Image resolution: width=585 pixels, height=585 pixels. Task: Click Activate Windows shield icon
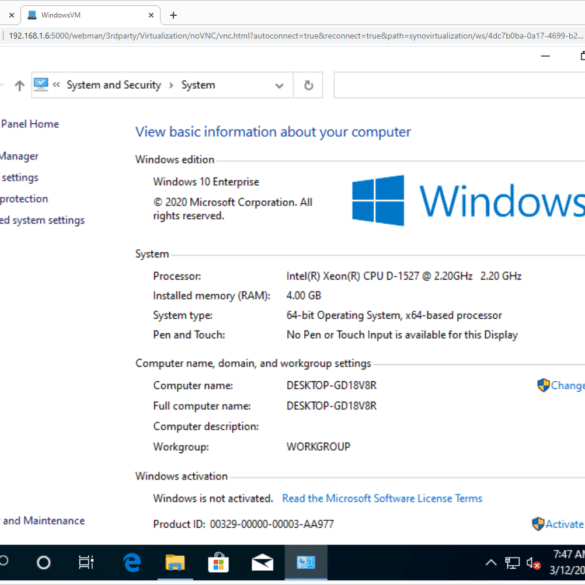point(538,524)
